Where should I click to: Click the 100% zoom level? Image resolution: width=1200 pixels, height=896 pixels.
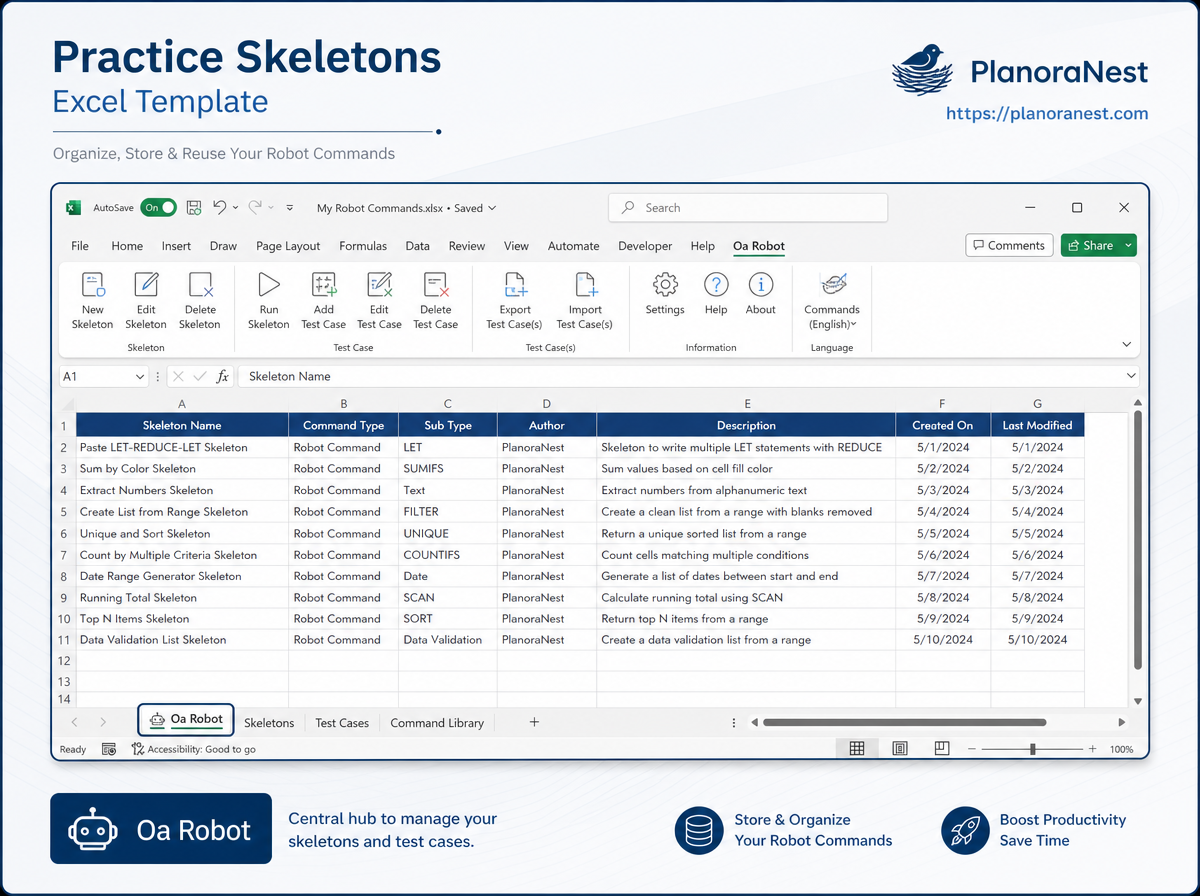click(x=1122, y=749)
